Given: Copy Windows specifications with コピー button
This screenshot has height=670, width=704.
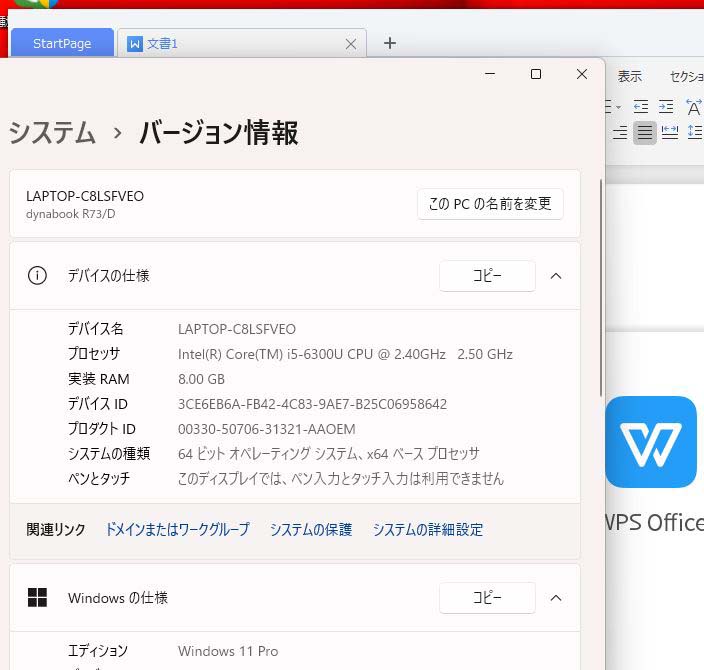Looking at the screenshot, I should click(487, 598).
